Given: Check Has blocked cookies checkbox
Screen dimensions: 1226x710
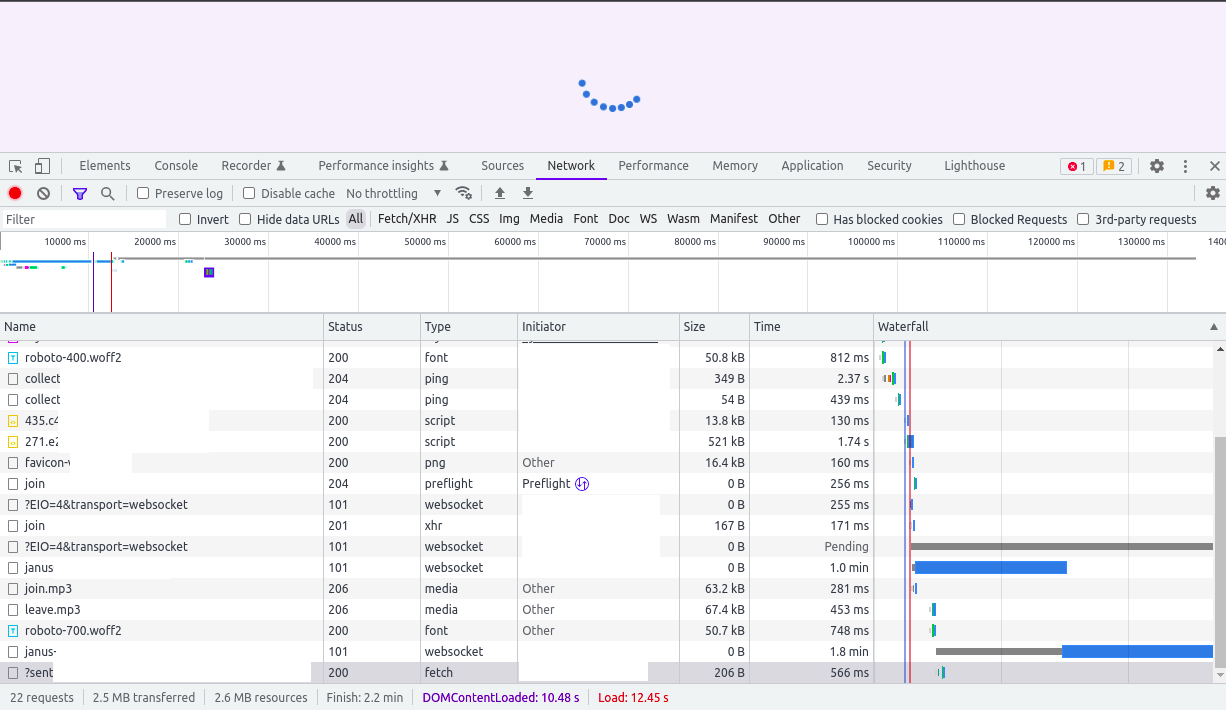Looking at the screenshot, I should point(822,219).
